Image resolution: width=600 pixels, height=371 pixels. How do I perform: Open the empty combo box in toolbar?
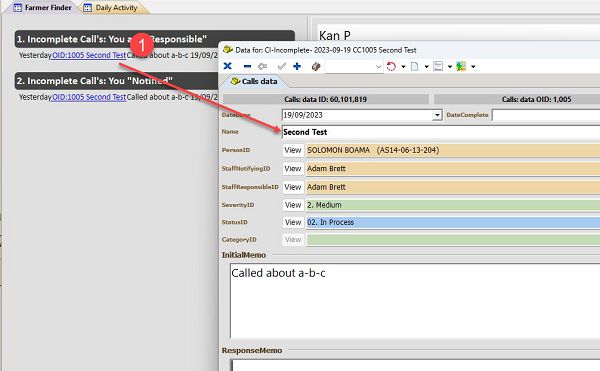coord(354,67)
